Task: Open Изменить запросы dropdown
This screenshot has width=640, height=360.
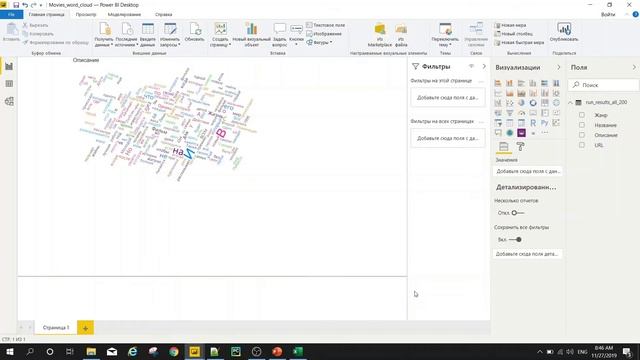Action: (170, 34)
